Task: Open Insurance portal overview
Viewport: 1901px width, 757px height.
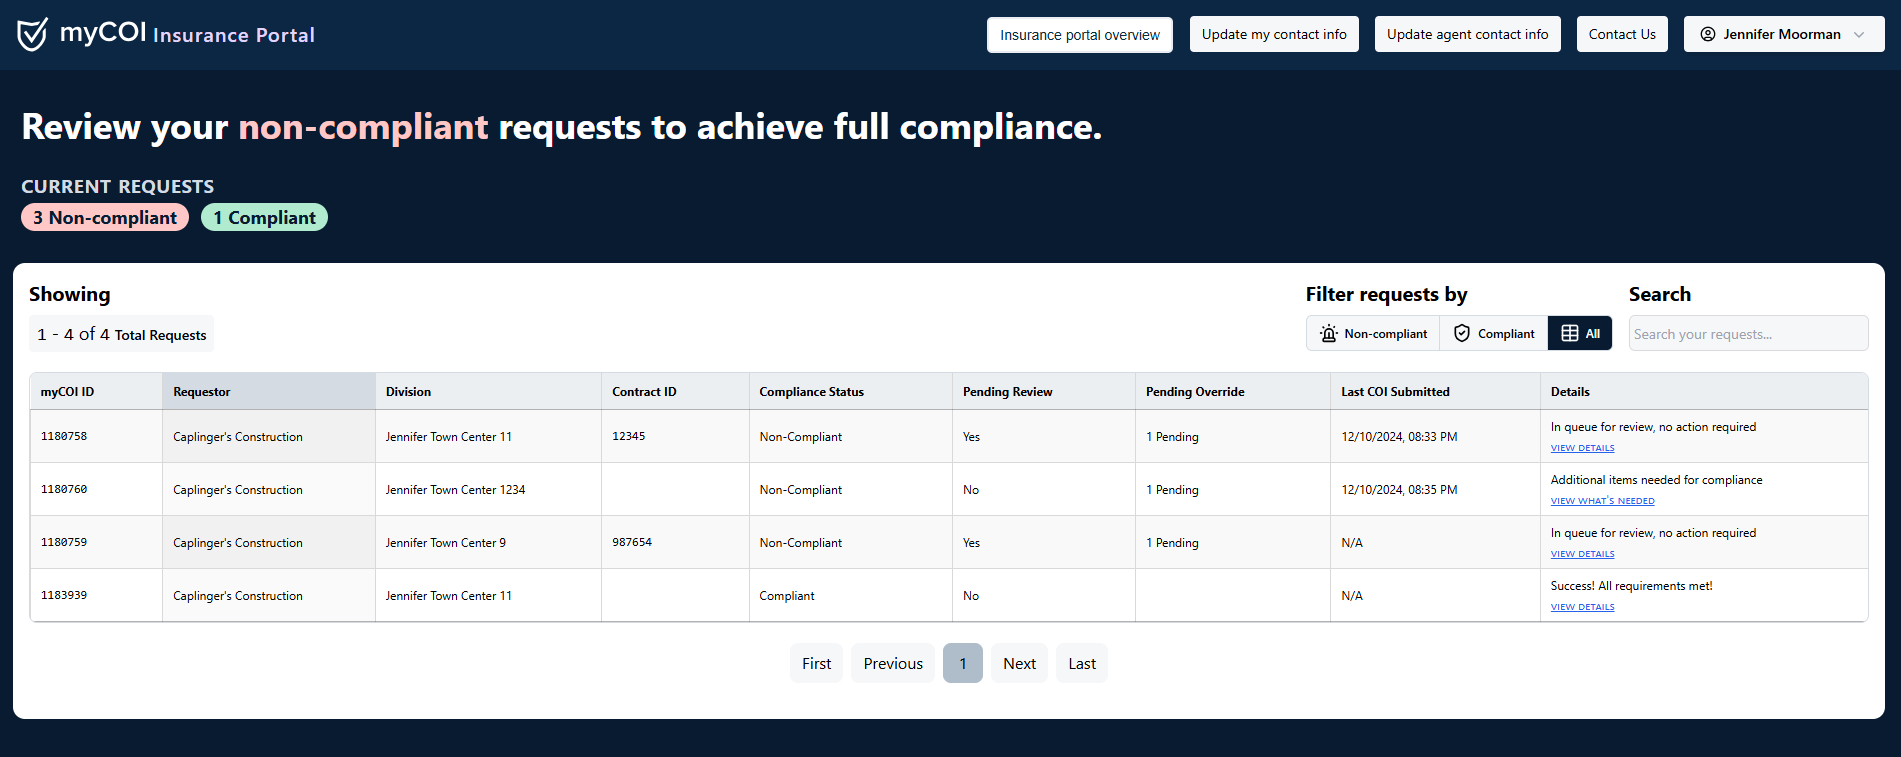Action: click(1080, 35)
